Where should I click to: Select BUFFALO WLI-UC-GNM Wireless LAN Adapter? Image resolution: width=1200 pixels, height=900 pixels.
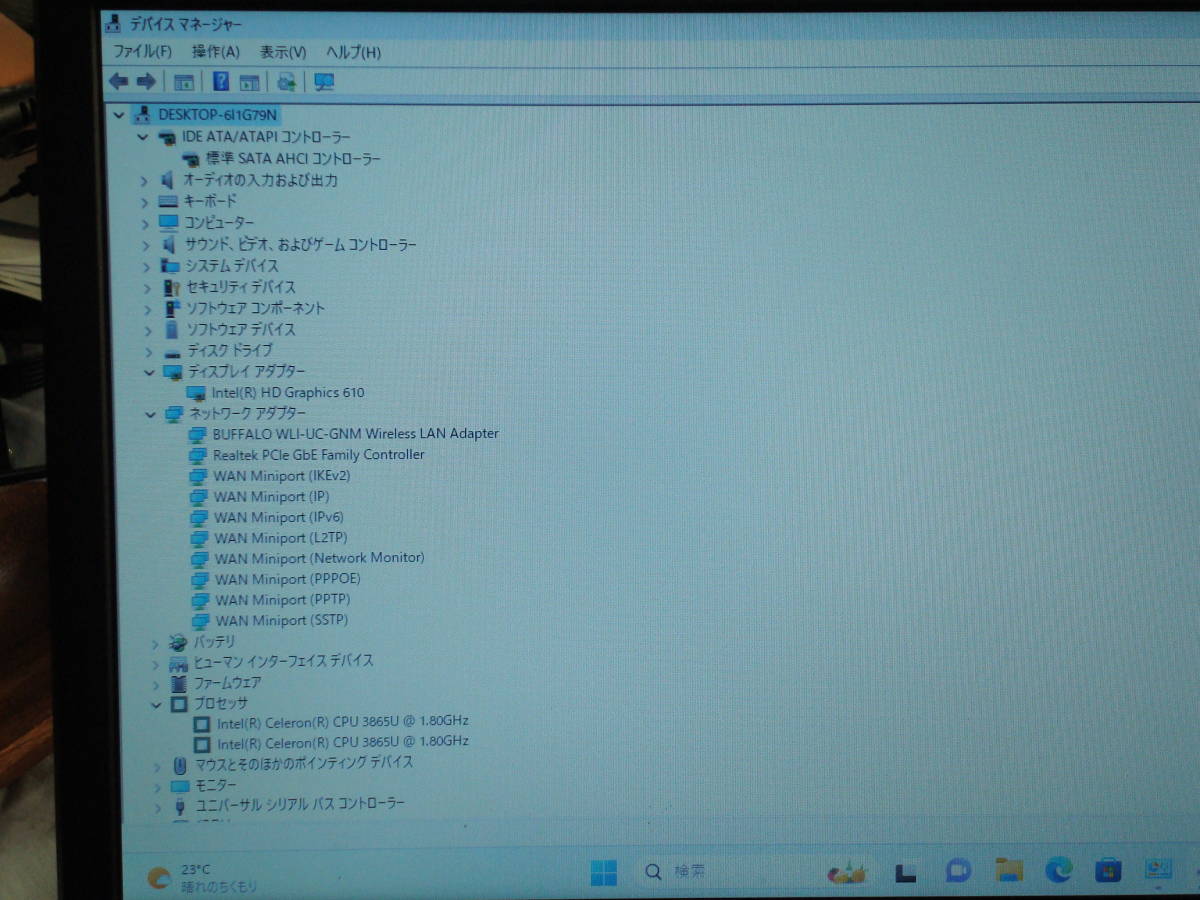(355, 434)
